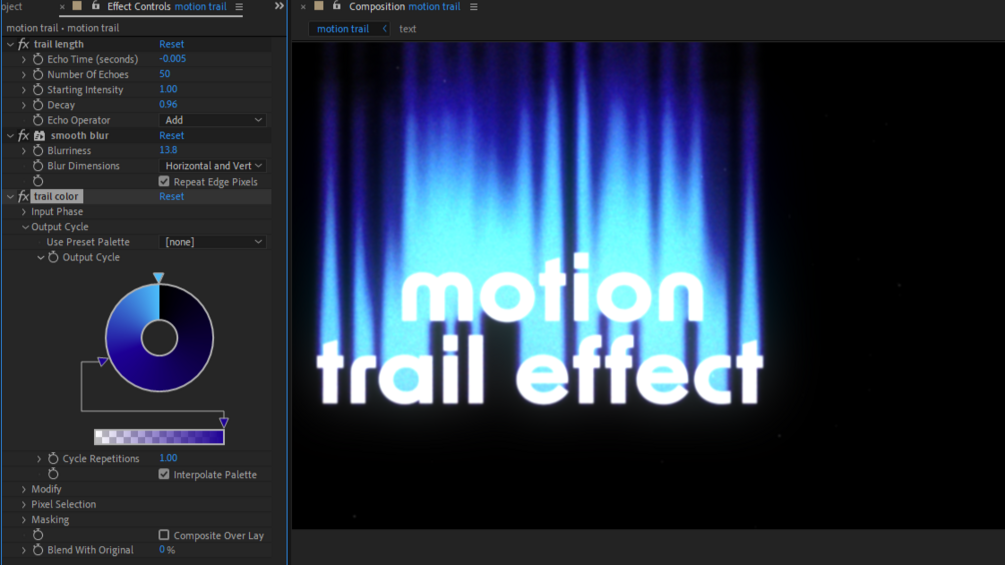The width and height of the screenshot is (1005, 565).
Task: Edit the Blurriness value 13.8
Action: (168, 150)
